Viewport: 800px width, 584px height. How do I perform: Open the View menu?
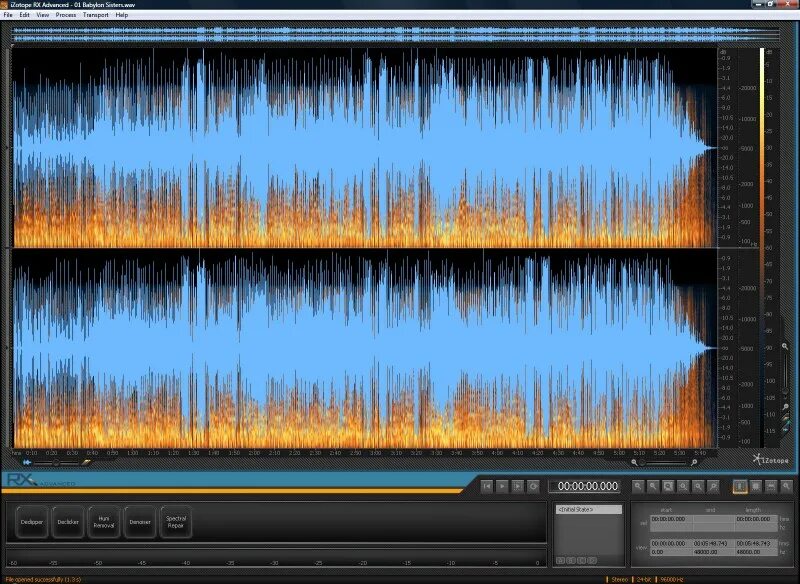(42, 15)
